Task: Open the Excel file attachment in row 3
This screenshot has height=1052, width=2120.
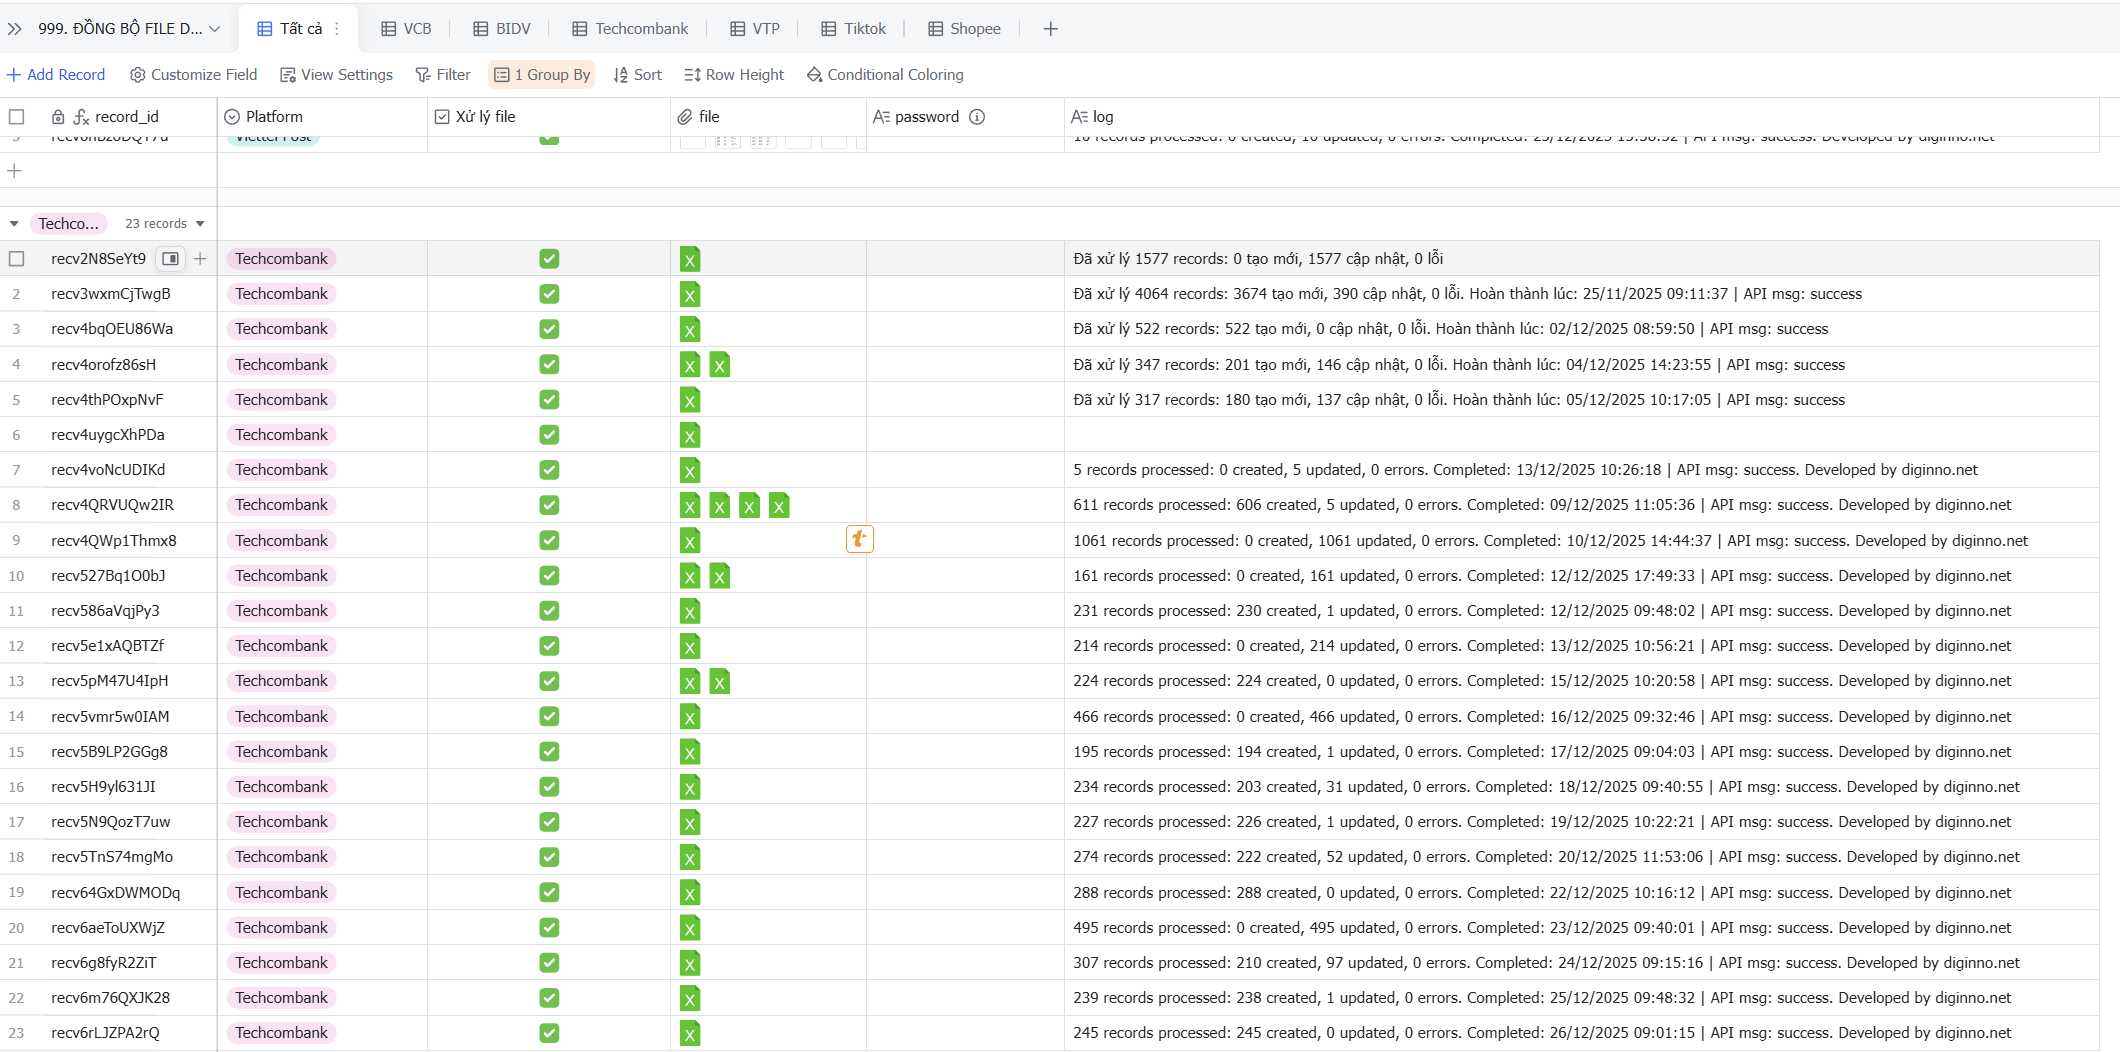Action: (689, 330)
